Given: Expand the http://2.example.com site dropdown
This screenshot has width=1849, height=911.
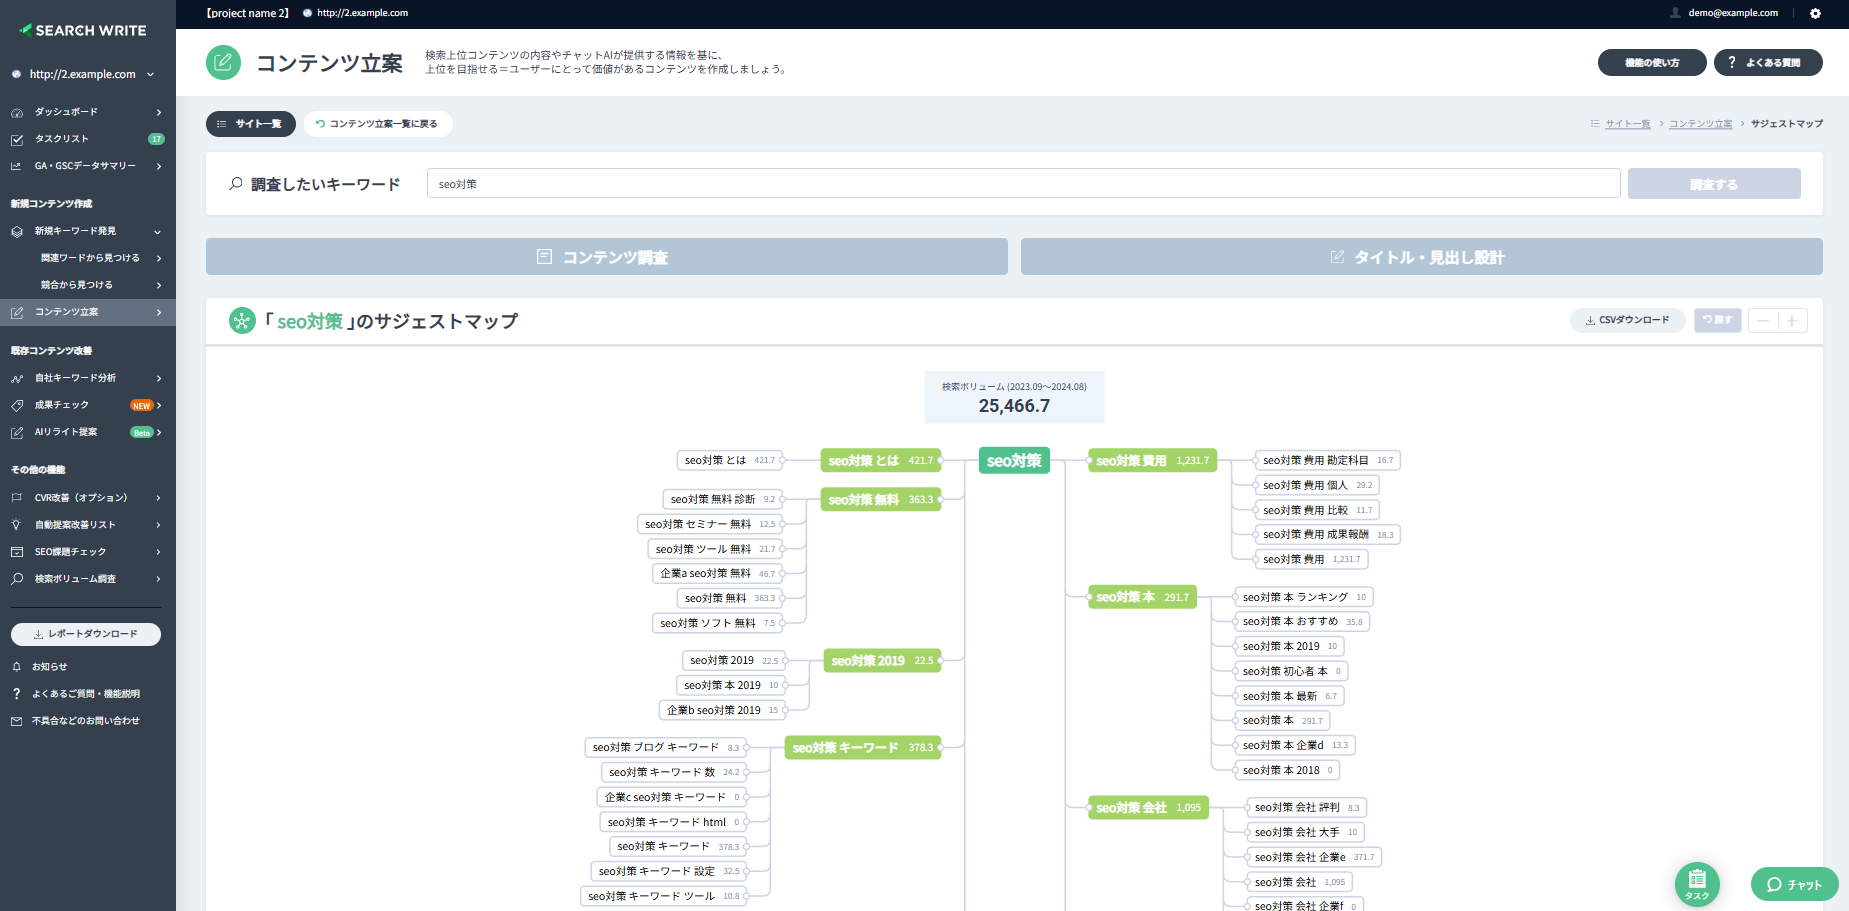Looking at the screenshot, I should click(151, 74).
